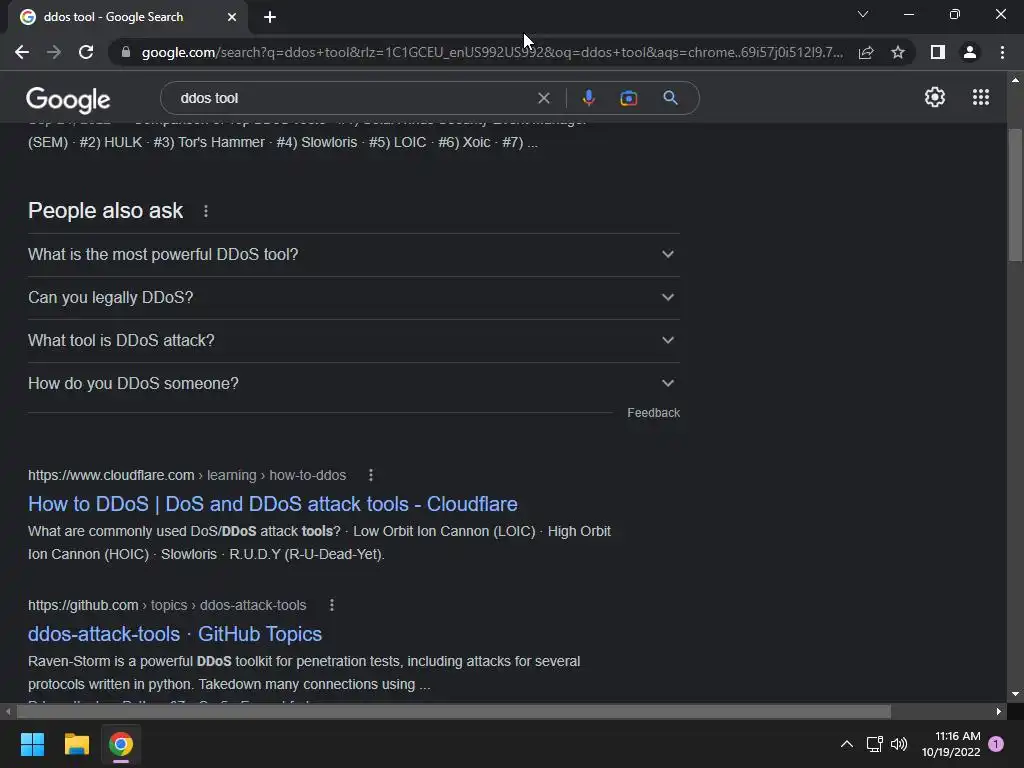Viewport: 1024px width, 768px height.
Task: Start a voice search with the microphone
Action: (x=588, y=98)
